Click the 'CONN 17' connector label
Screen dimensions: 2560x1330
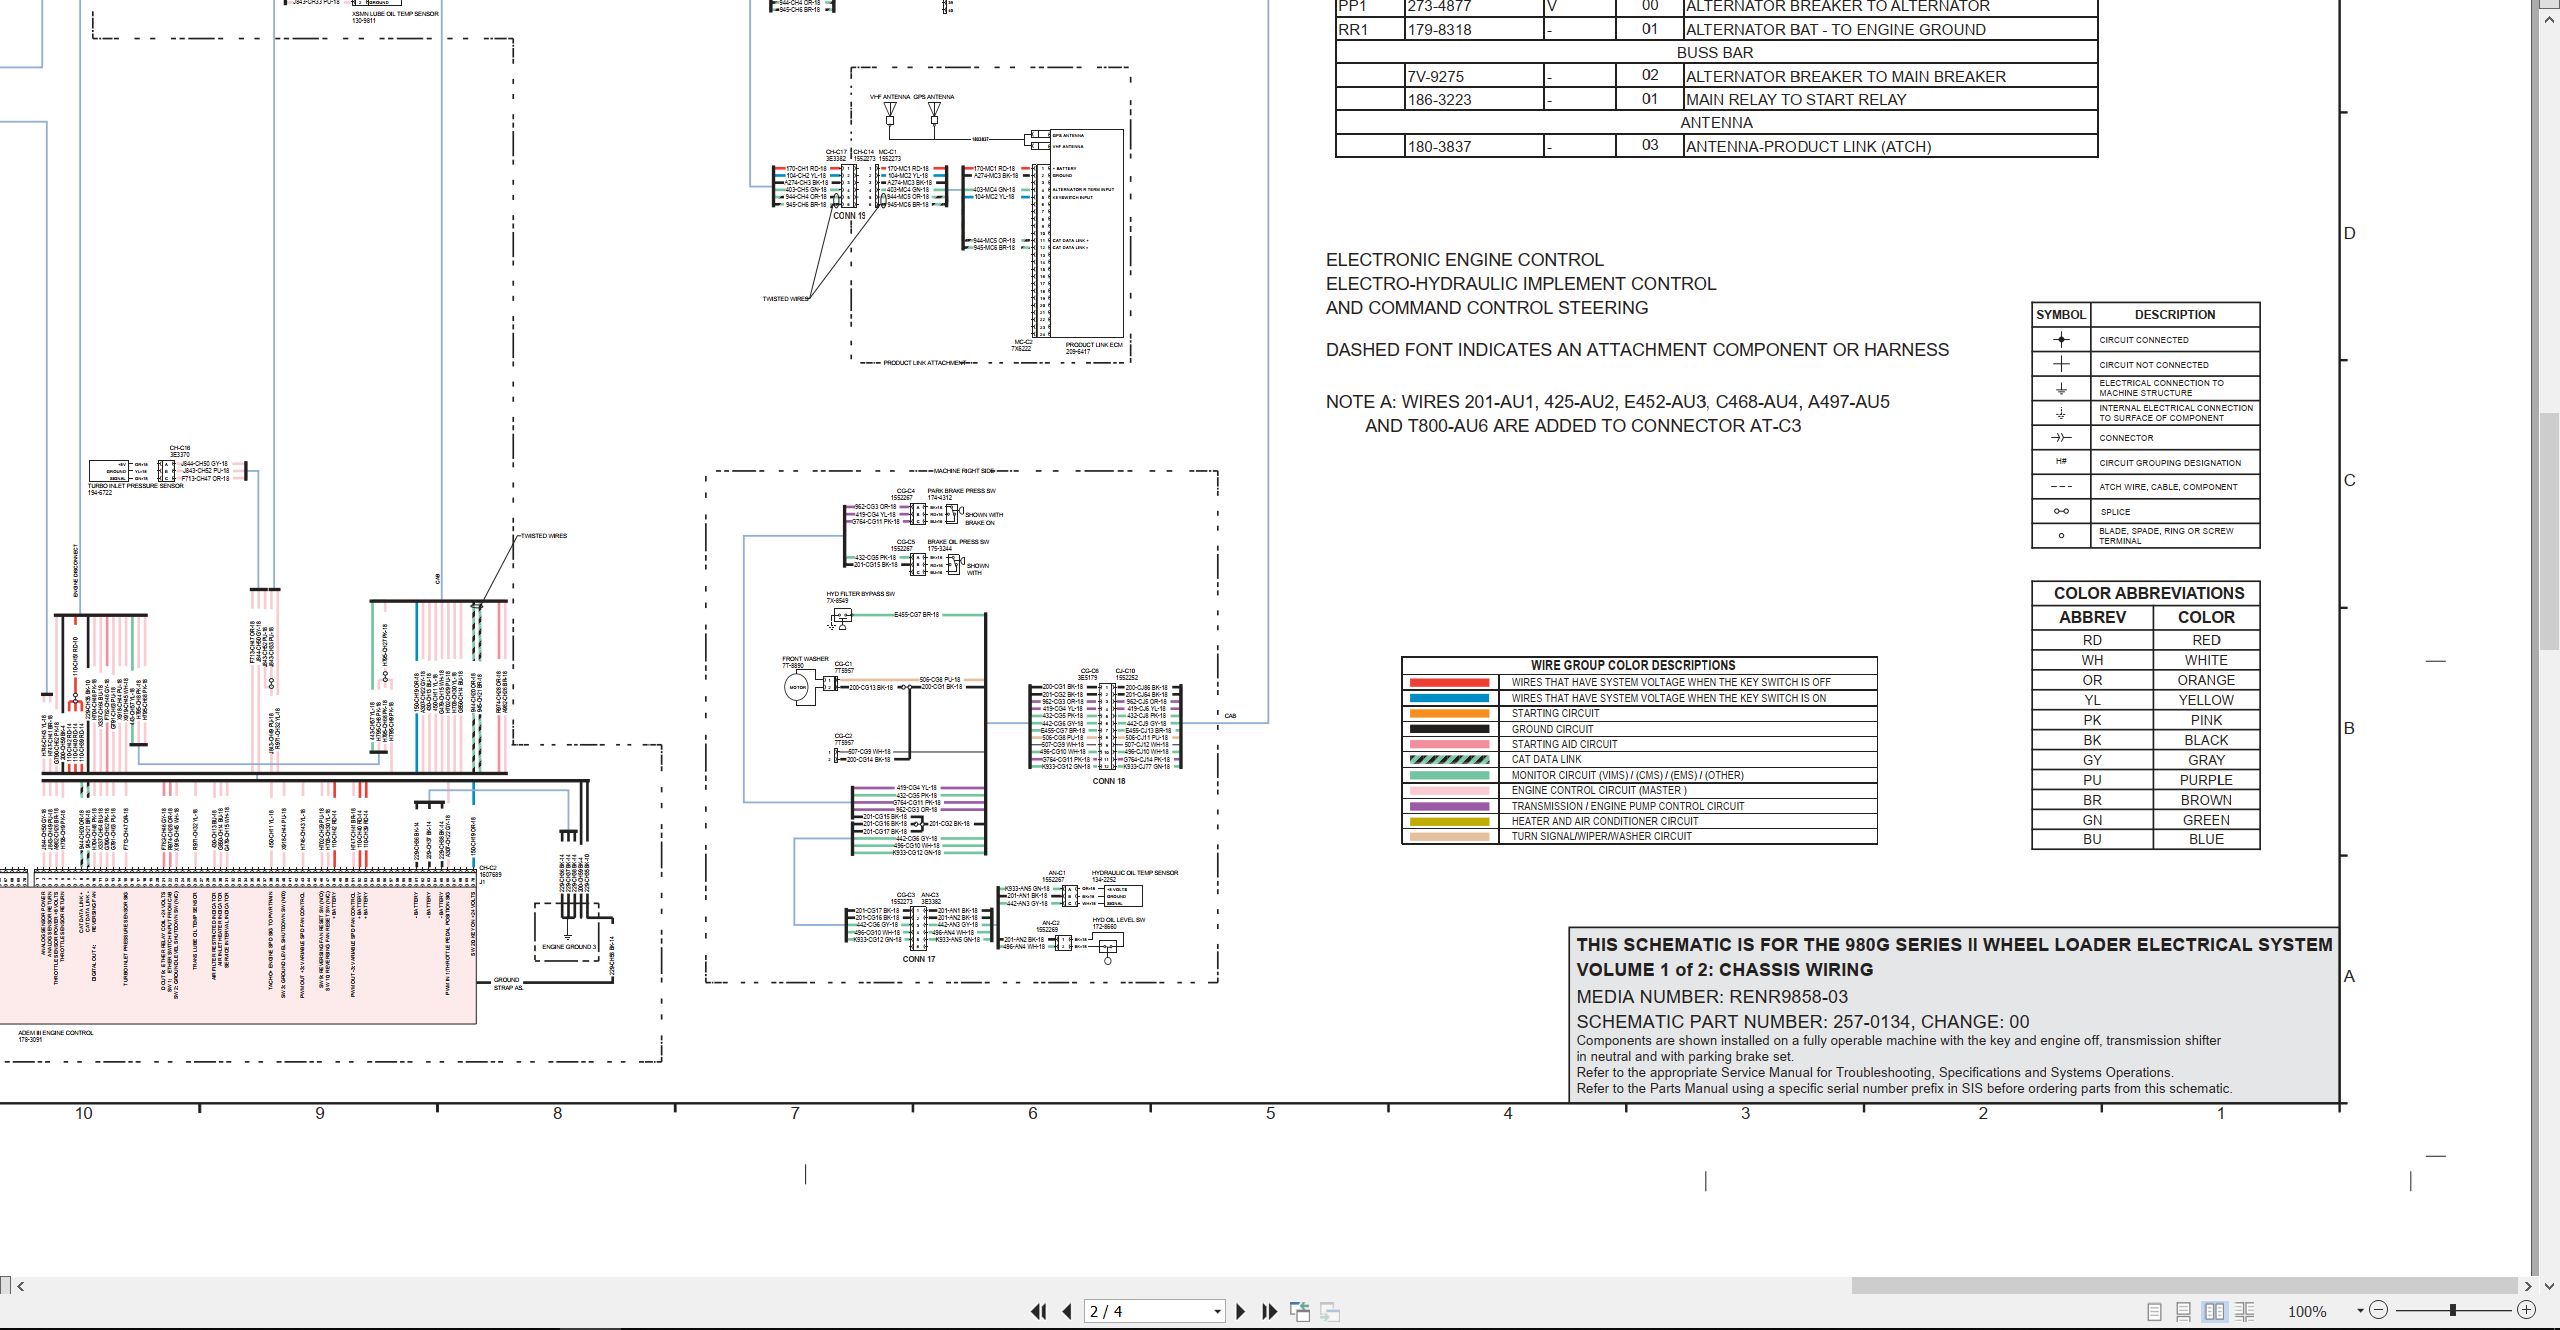(x=919, y=959)
